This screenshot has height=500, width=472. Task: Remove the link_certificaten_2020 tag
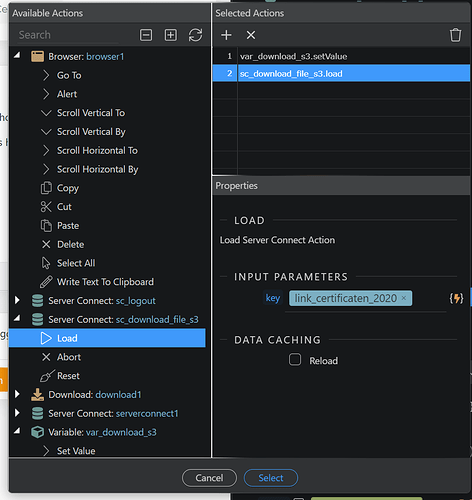pyautogui.click(x=404, y=298)
